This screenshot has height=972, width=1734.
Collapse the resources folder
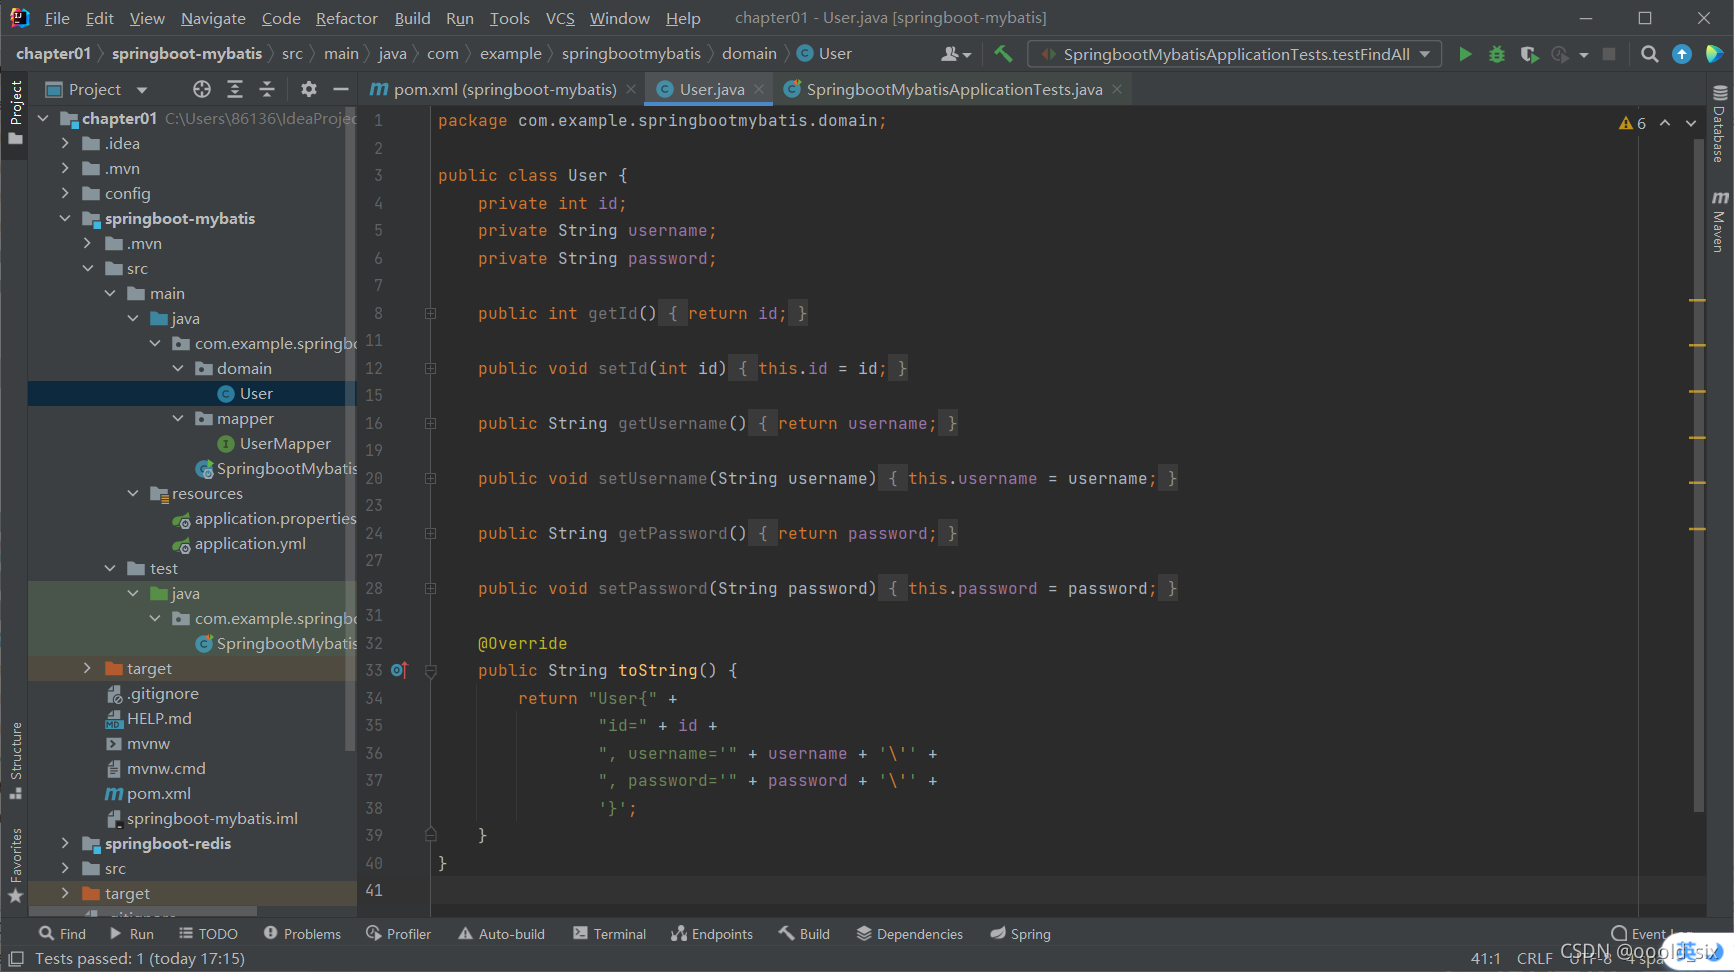click(x=133, y=493)
